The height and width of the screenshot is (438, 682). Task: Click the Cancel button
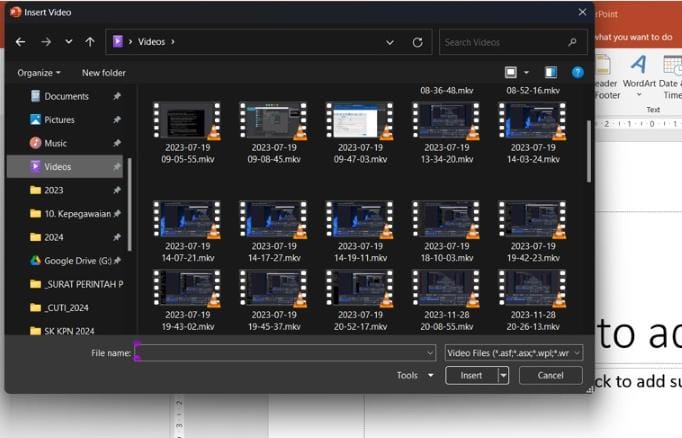tap(550, 376)
